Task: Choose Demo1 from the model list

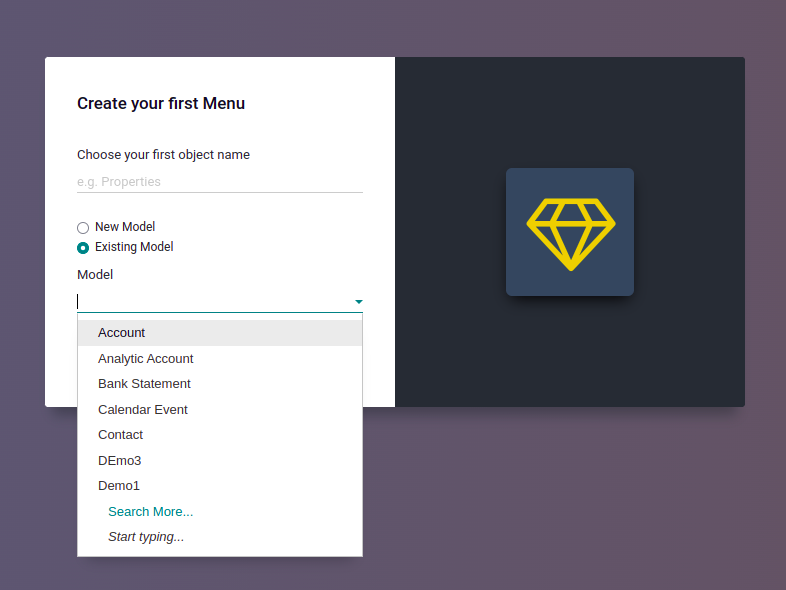Action: coord(220,486)
